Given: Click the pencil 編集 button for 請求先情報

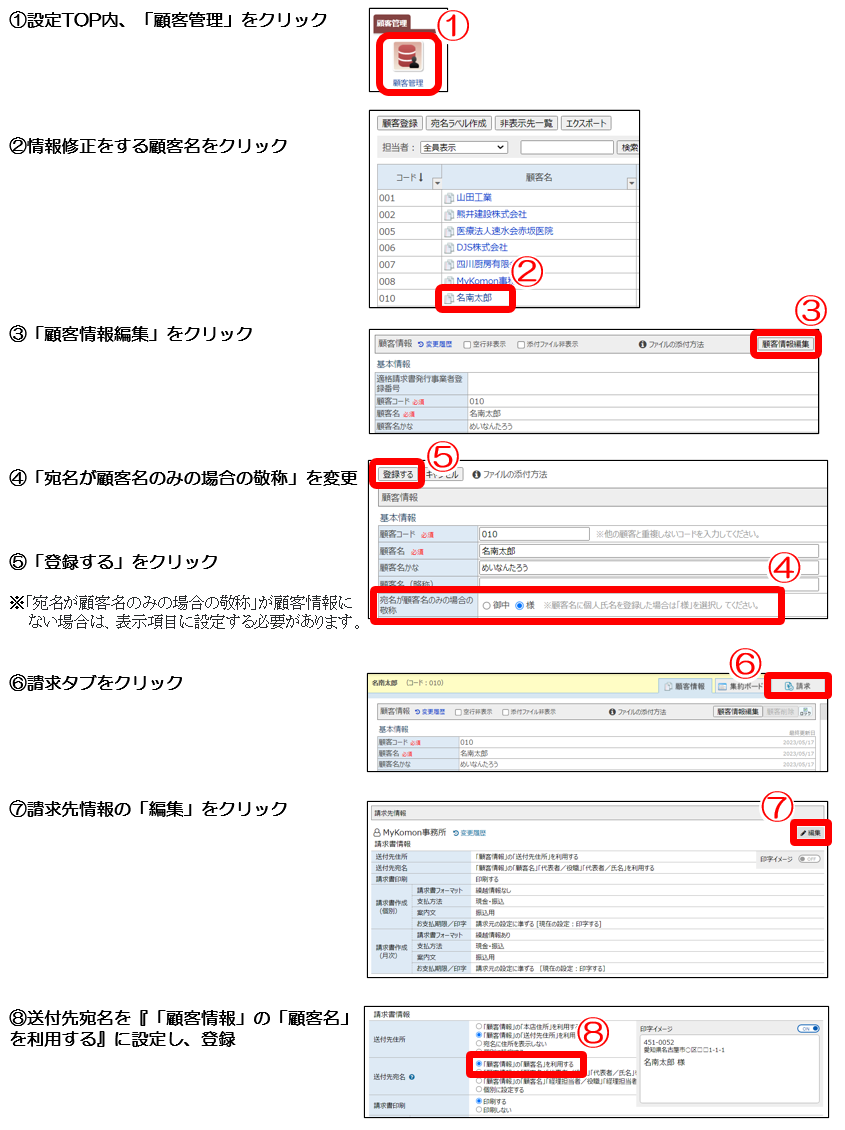Looking at the screenshot, I should pos(810,832).
